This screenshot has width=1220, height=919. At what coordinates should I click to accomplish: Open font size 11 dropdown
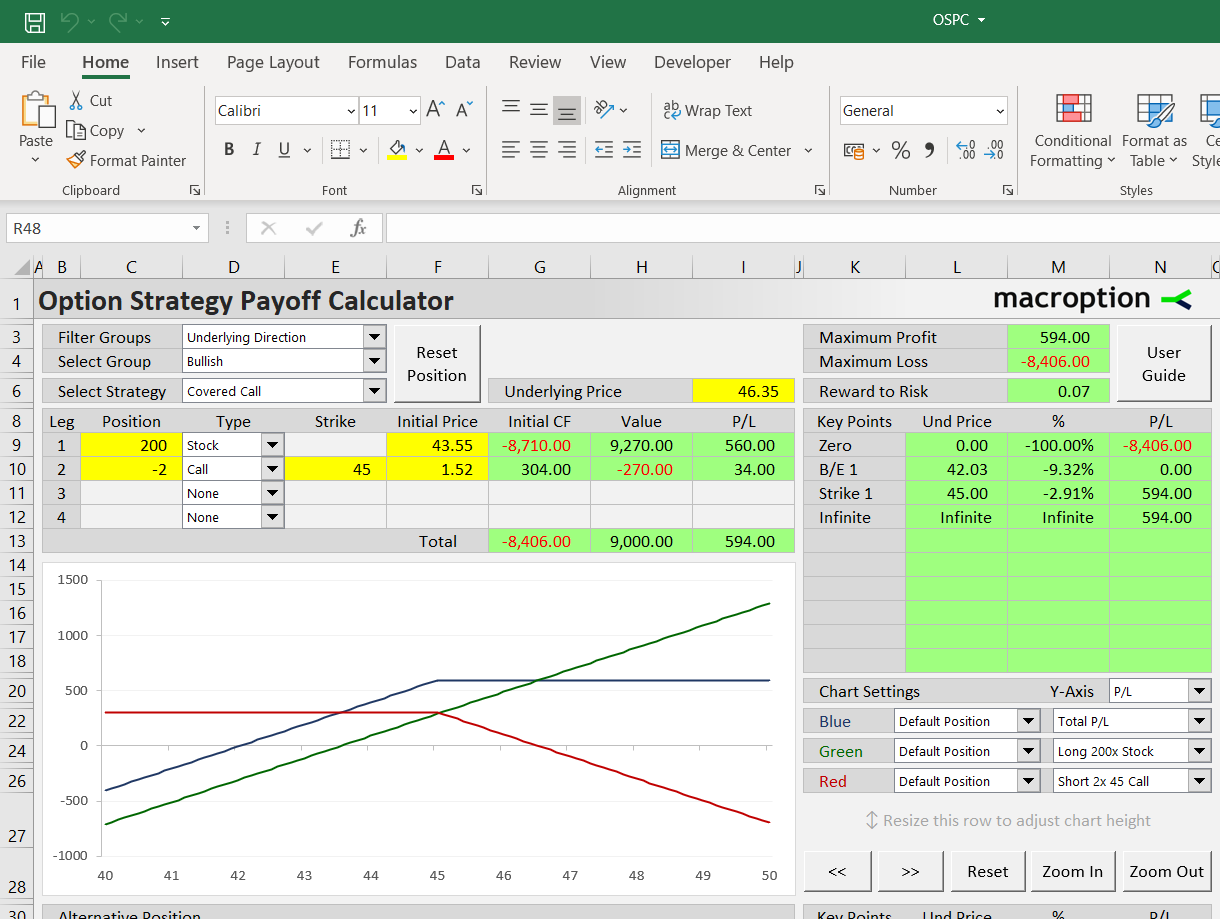[x=413, y=111]
